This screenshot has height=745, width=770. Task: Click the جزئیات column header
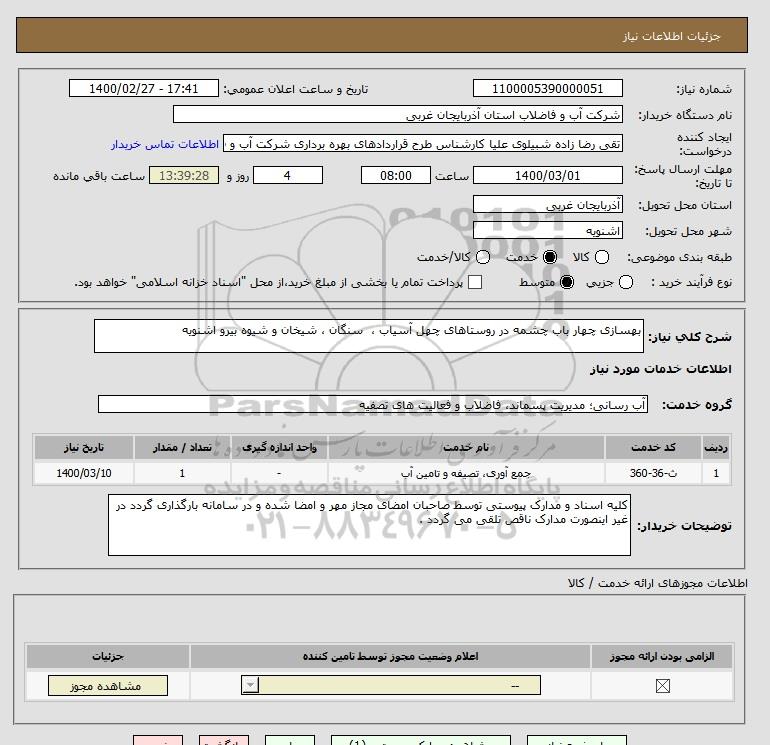coord(108,657)
